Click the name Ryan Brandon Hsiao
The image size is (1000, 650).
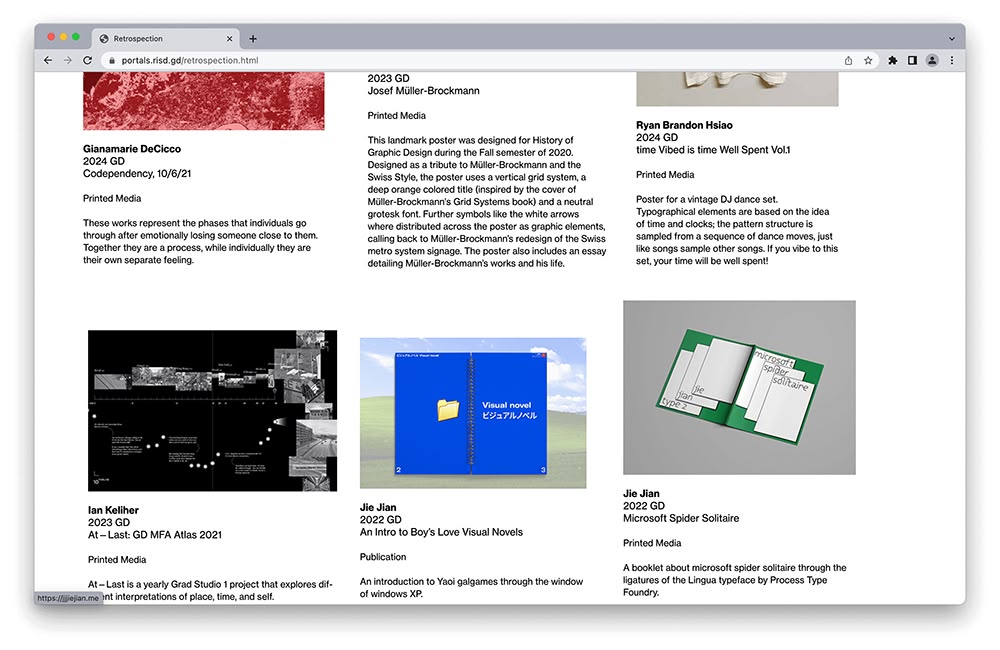684,125
